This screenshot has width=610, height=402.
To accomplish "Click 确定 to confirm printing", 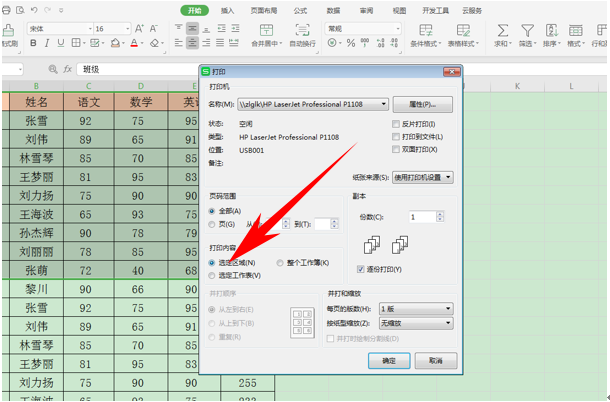I will (389, 361).
